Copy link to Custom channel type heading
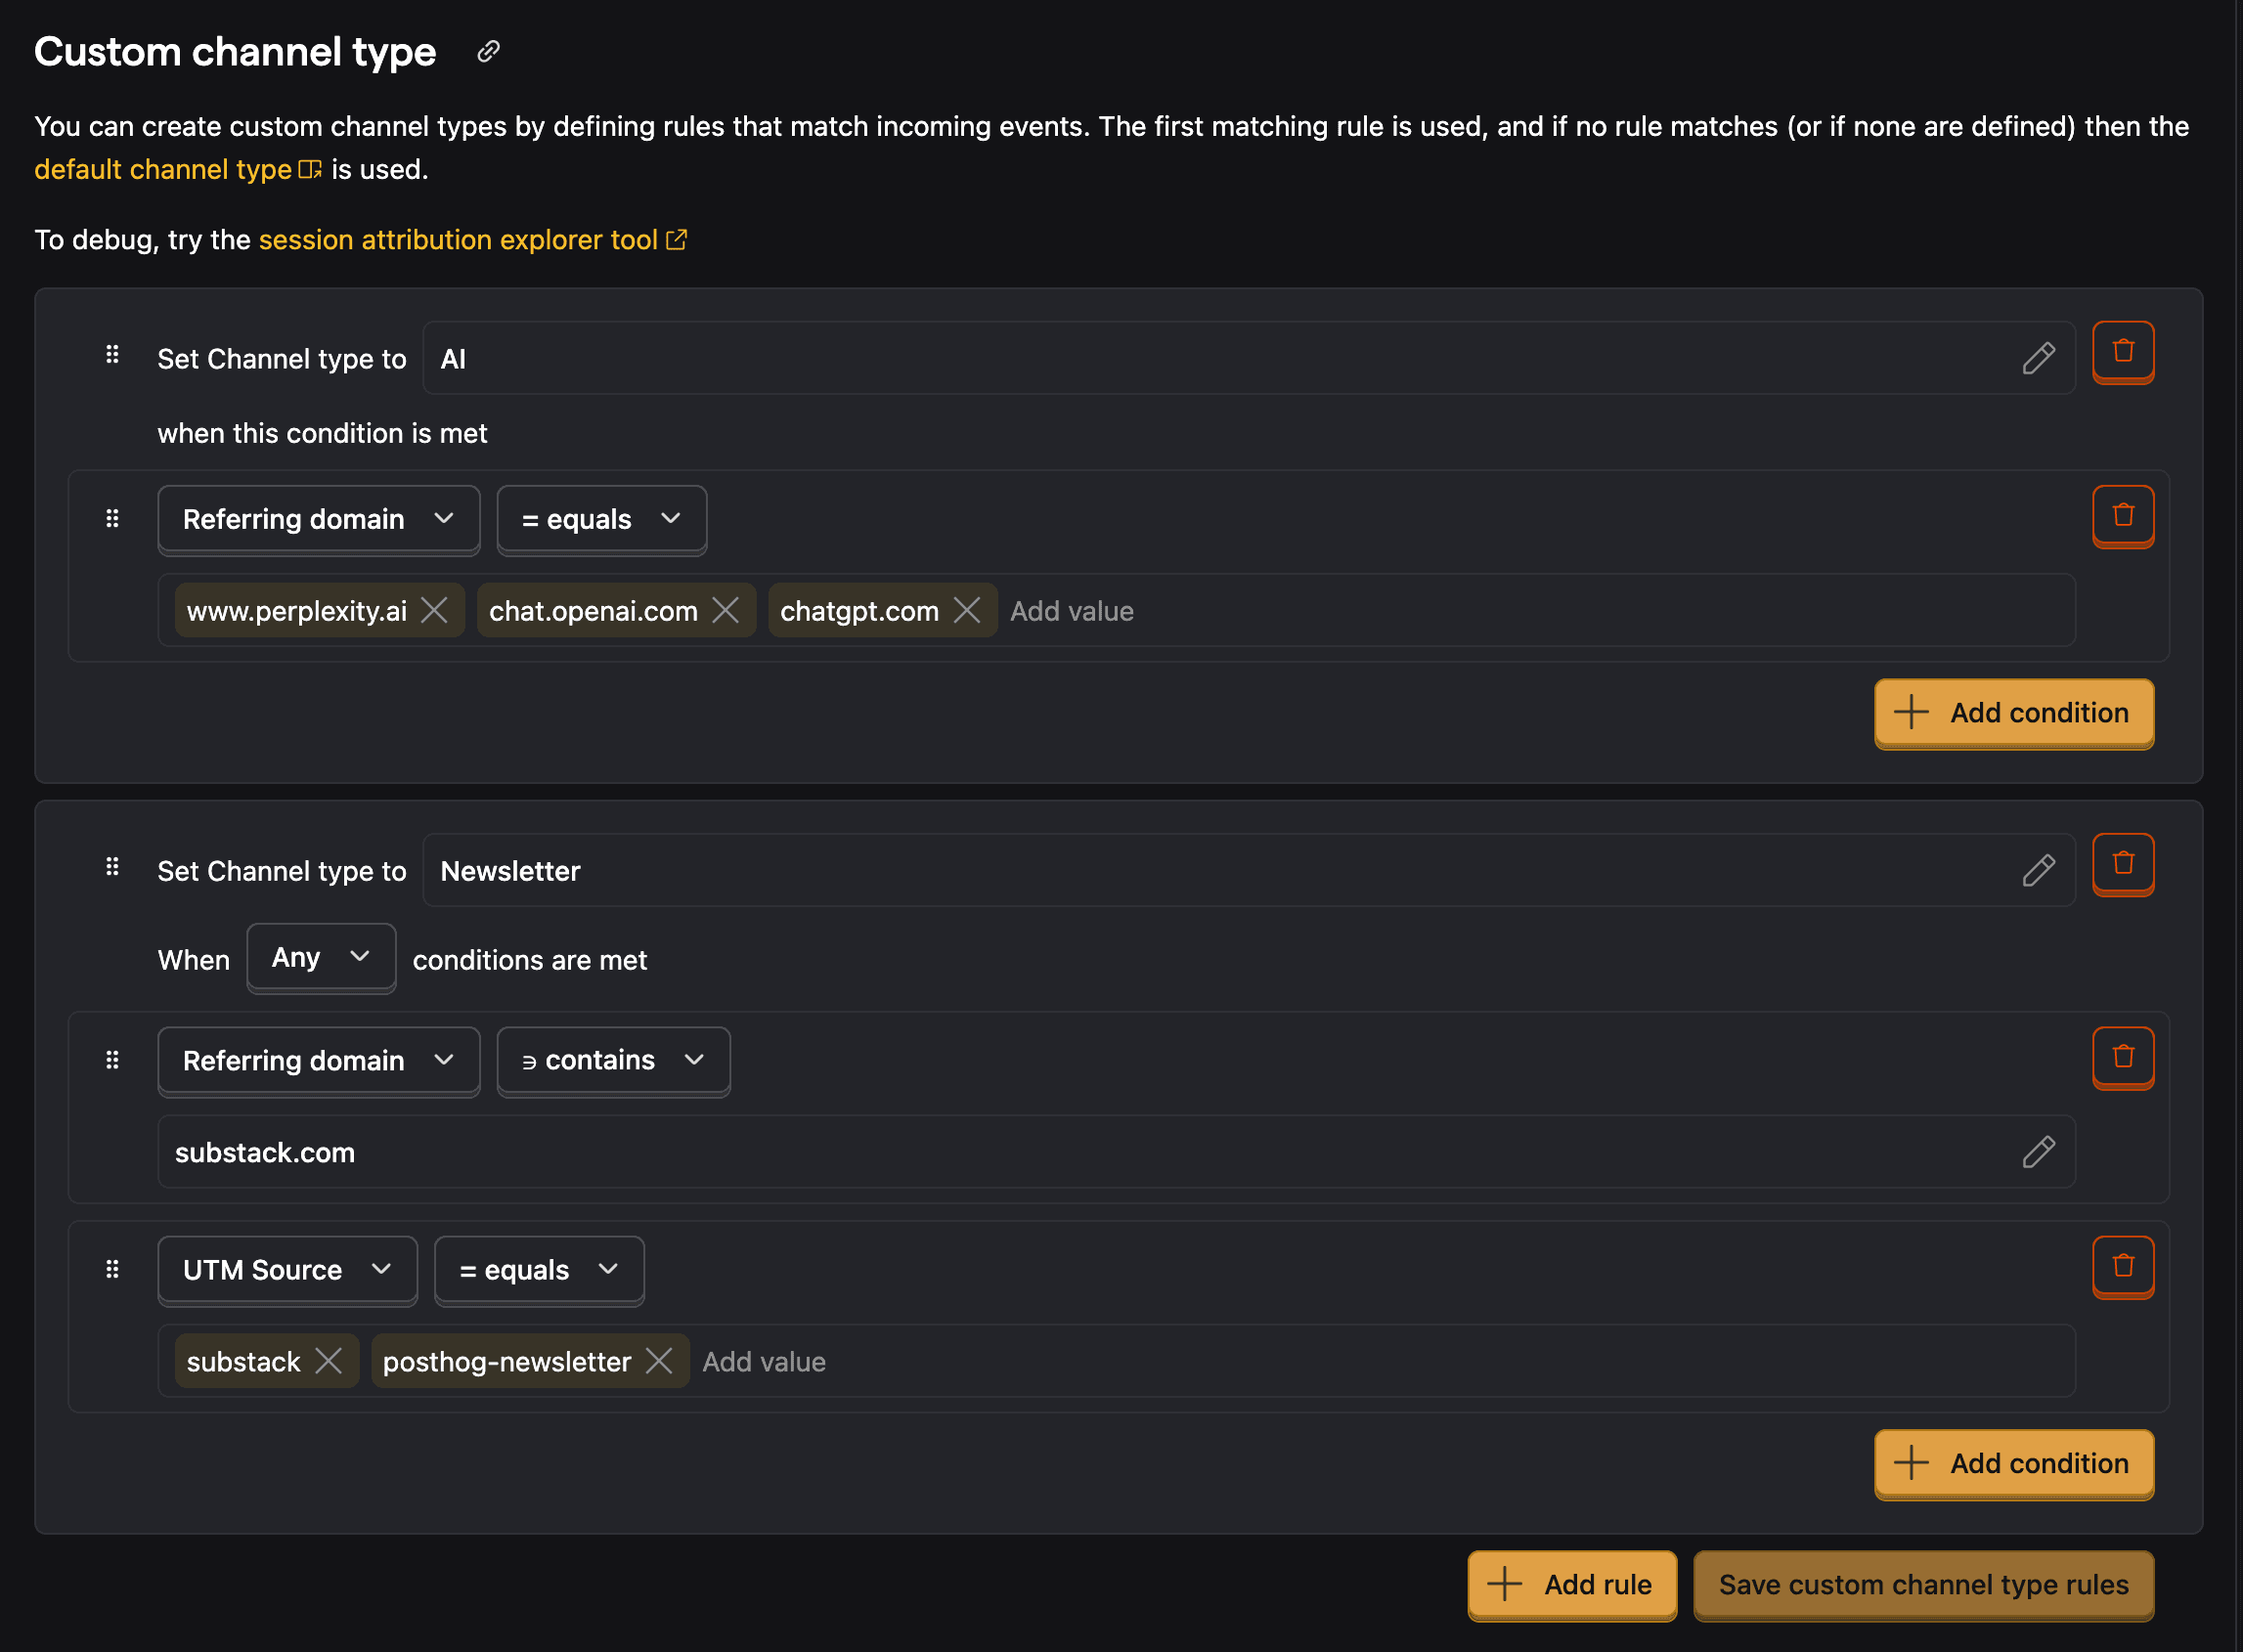The height and width of the screenshot is (1652, 2243). 488,51
